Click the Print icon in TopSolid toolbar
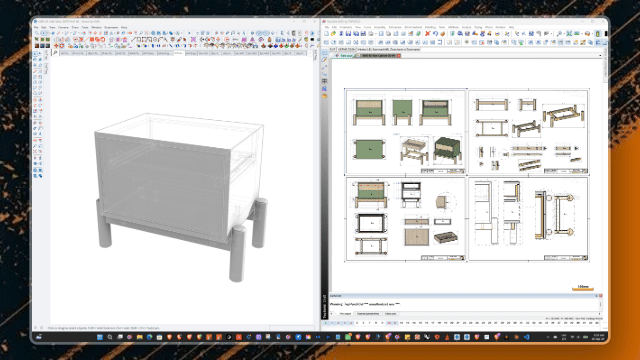Screen dimensions: 640x360 [x=371, y=33]
